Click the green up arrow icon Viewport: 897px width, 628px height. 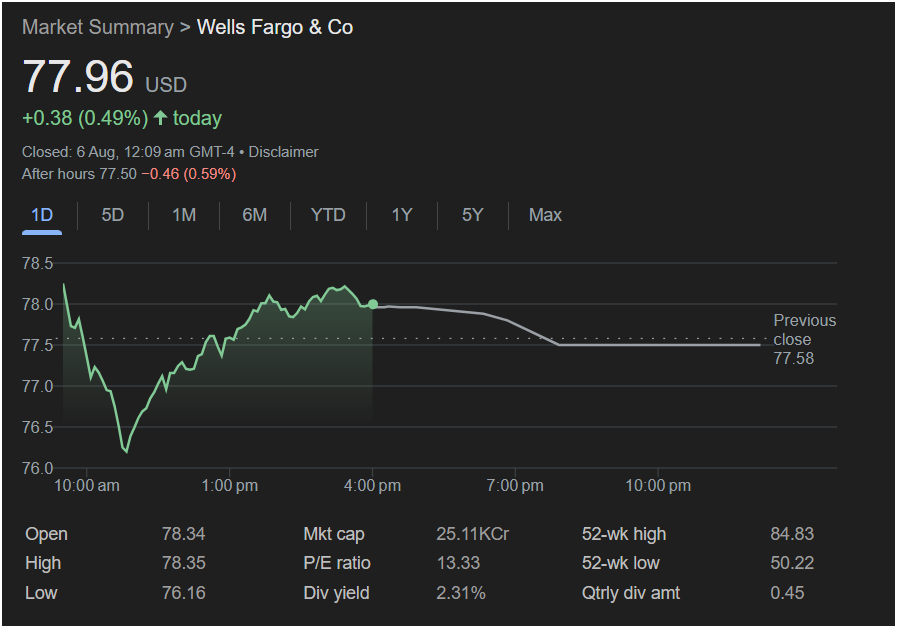160,118
